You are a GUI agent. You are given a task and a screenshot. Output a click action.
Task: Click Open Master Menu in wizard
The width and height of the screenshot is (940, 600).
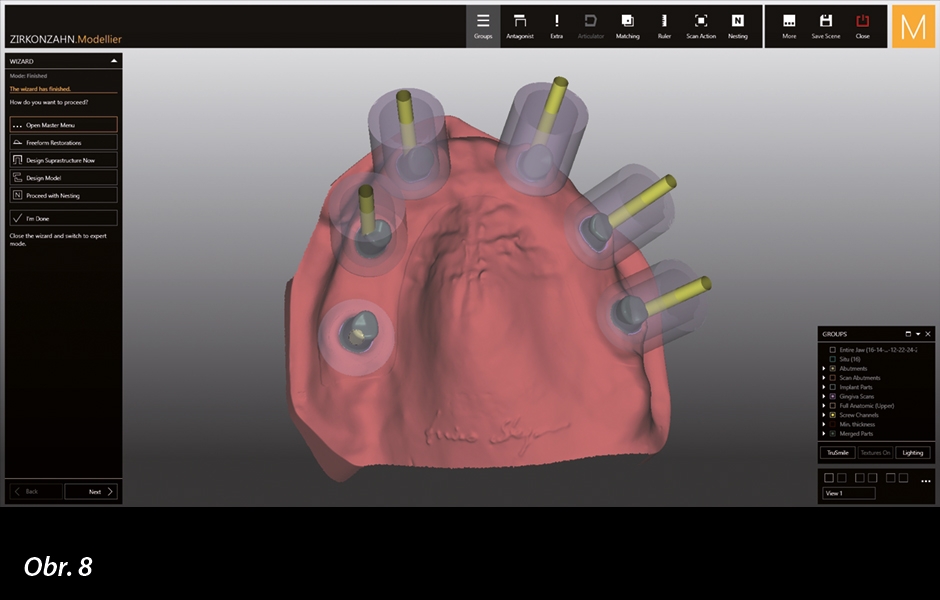point(64,125)
